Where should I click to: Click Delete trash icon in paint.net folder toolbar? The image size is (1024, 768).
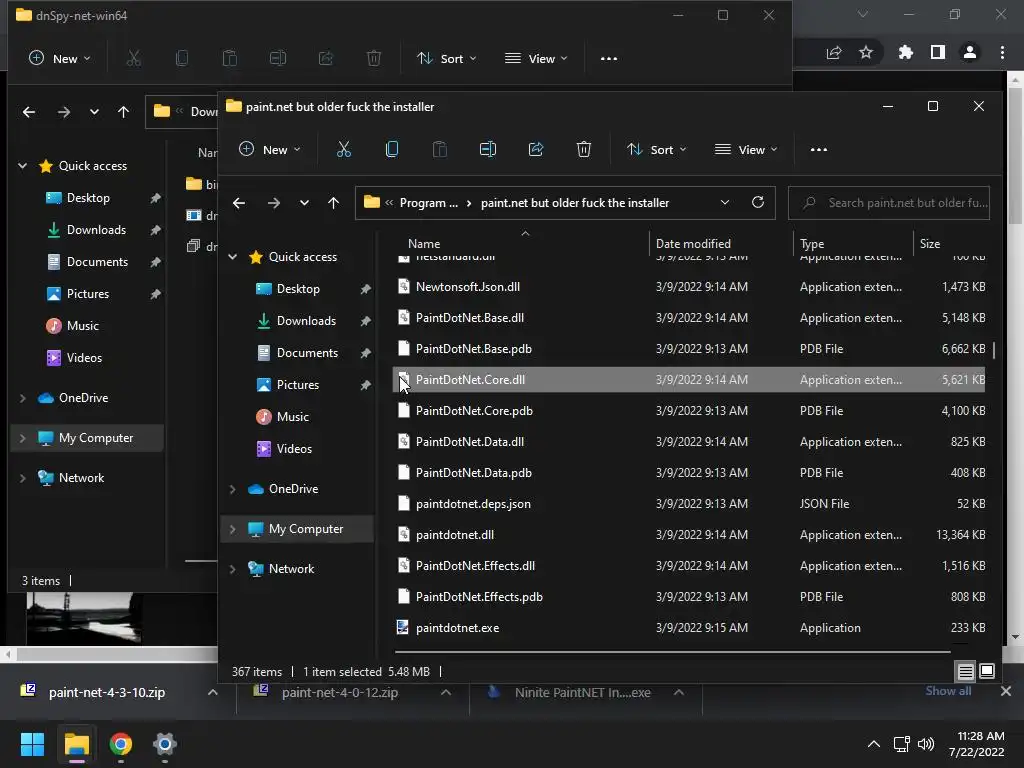pyautogui.click(x=584, y=150)
